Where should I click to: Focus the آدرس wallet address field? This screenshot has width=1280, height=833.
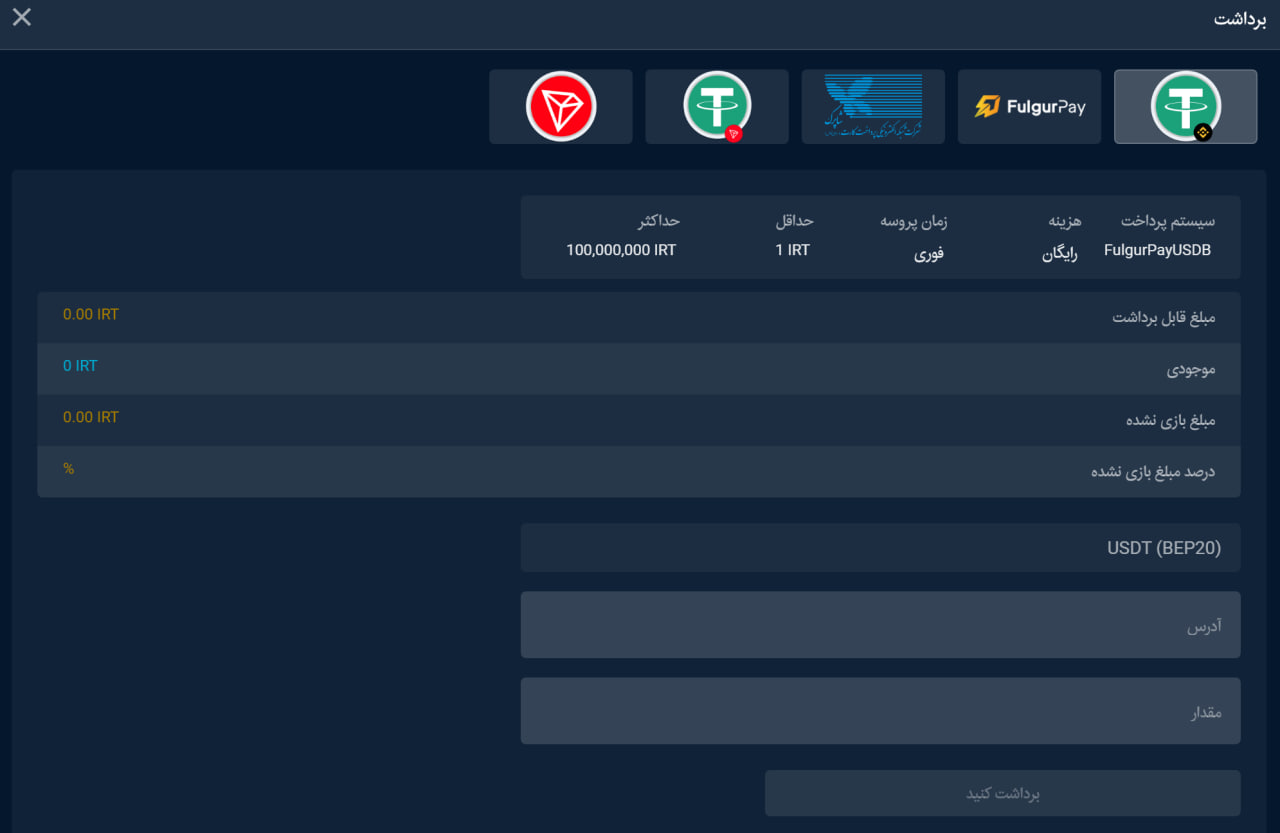tap(880, 625)
